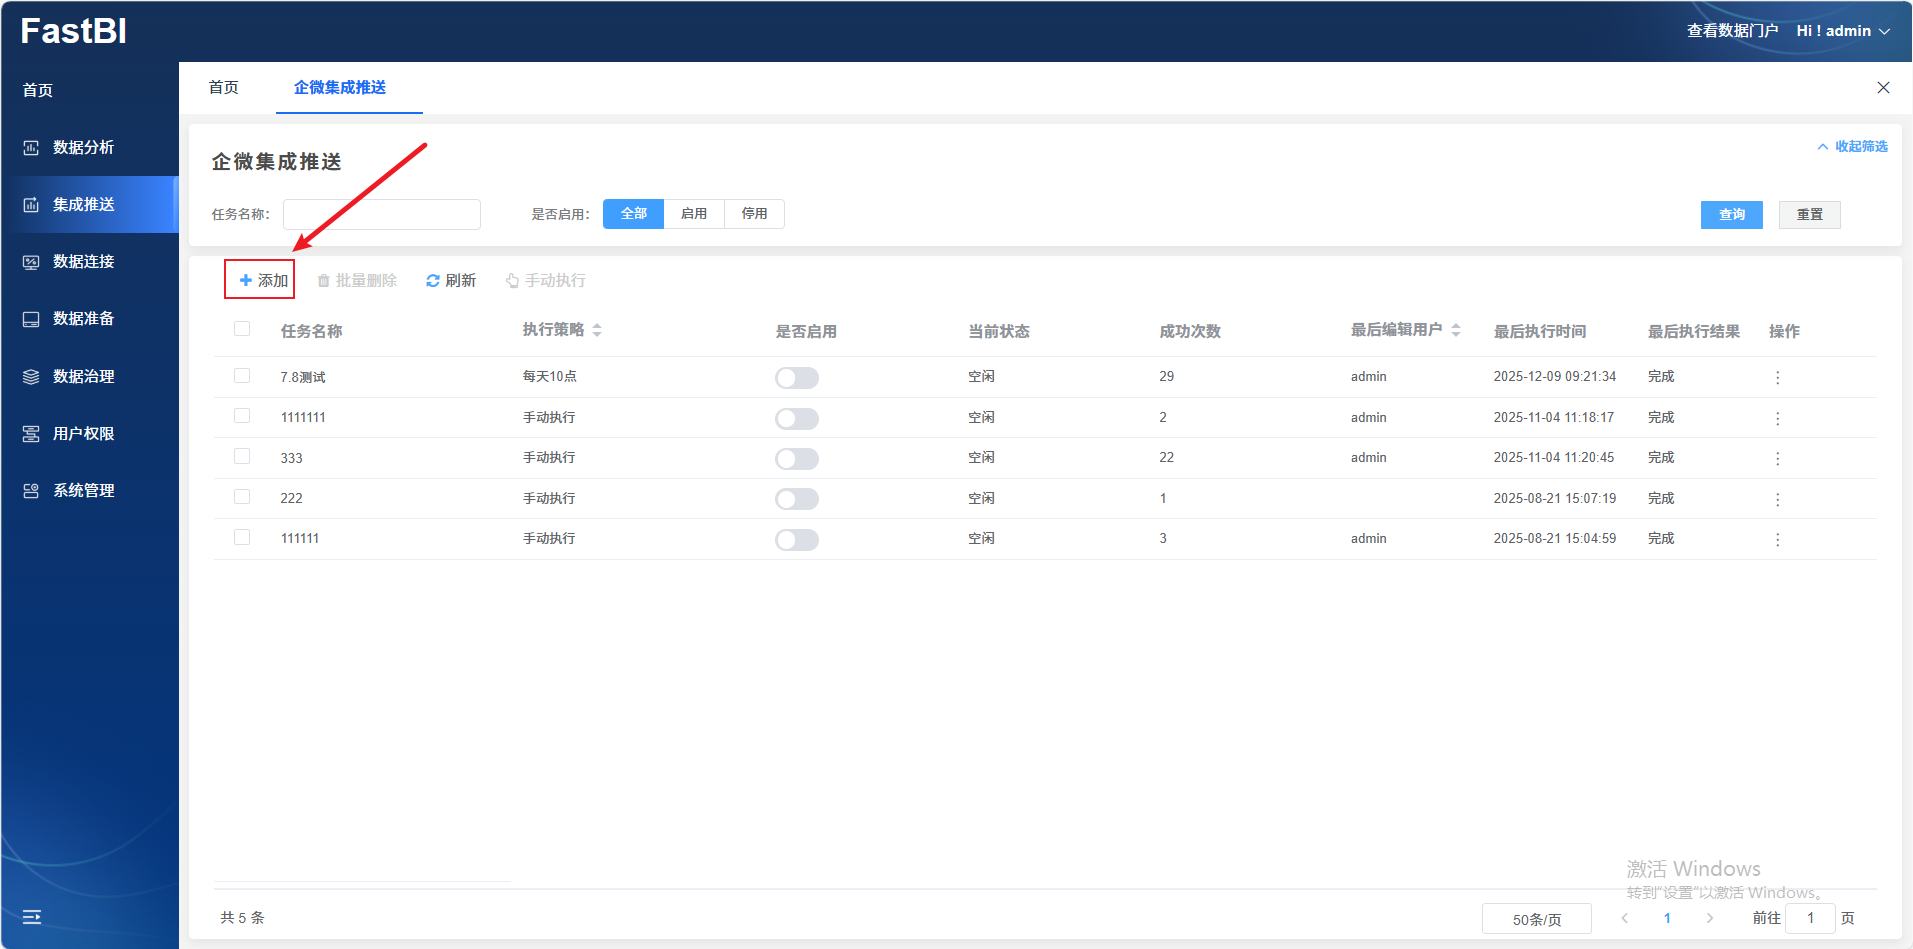Click the 添加 plus icon
1913x949 pixels.
(246, 280)
